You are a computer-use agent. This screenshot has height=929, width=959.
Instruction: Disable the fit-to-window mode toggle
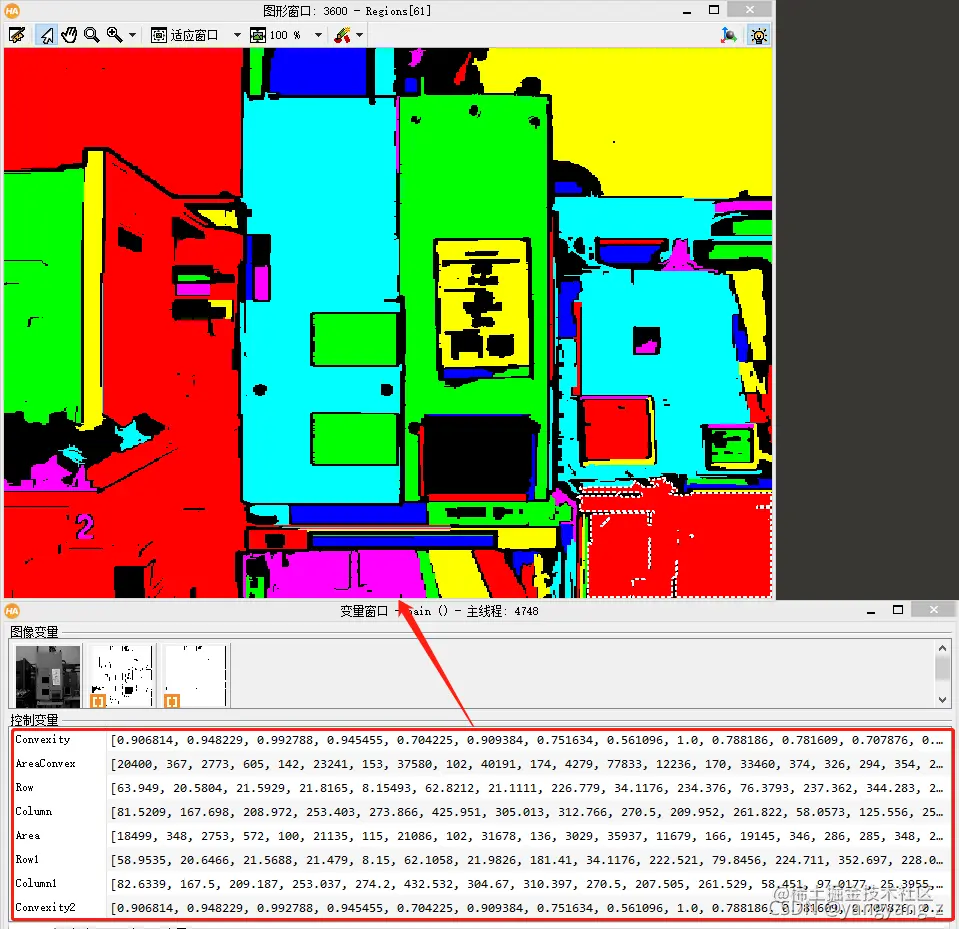[157, 34]
